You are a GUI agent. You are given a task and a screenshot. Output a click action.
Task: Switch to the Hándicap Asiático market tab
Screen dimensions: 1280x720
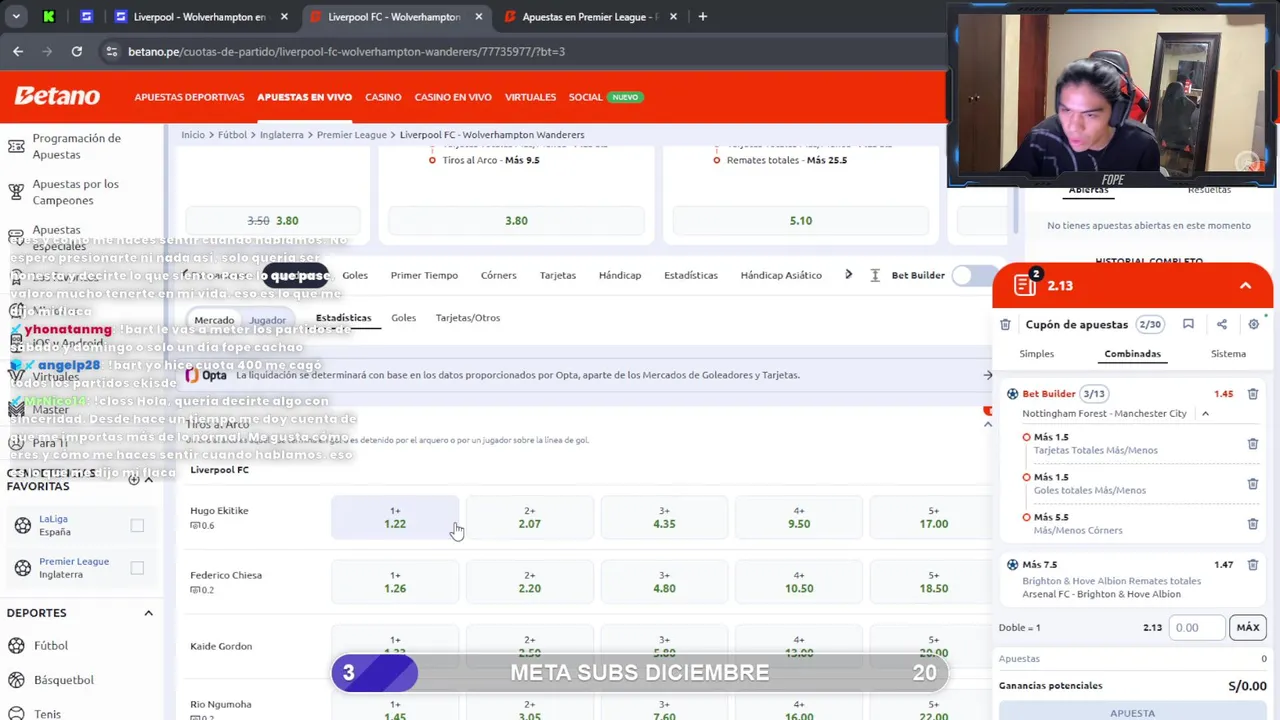[x=781, y=275]
